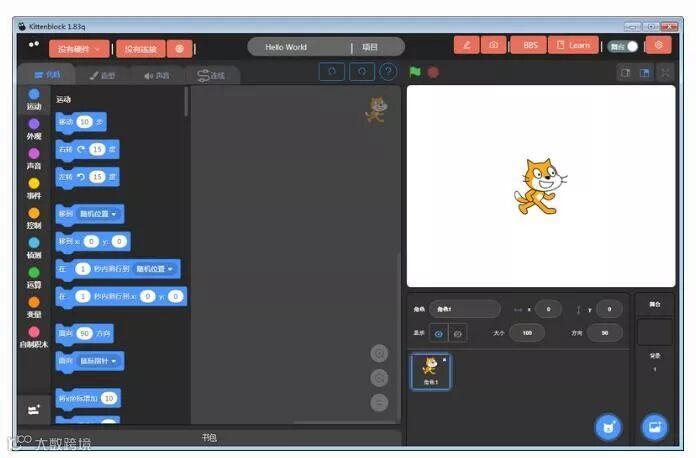Select the 声音 sound block category
The height and width of the screenshot is (458, 696).
click(34, 159)
